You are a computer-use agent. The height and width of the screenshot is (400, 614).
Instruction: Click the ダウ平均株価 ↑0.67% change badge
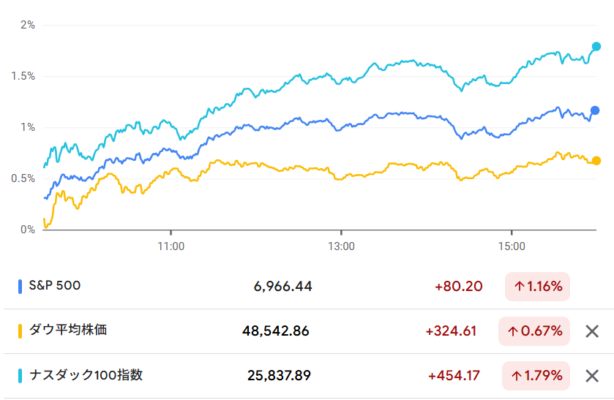[537, 331]
